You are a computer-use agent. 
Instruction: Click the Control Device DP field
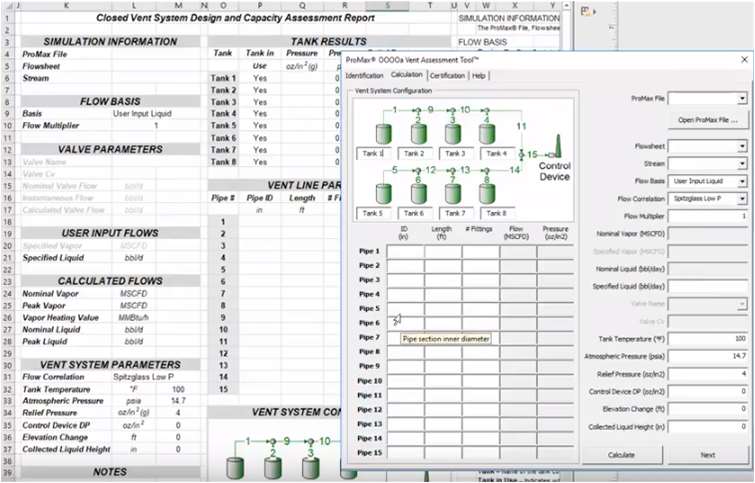(707, 392)
